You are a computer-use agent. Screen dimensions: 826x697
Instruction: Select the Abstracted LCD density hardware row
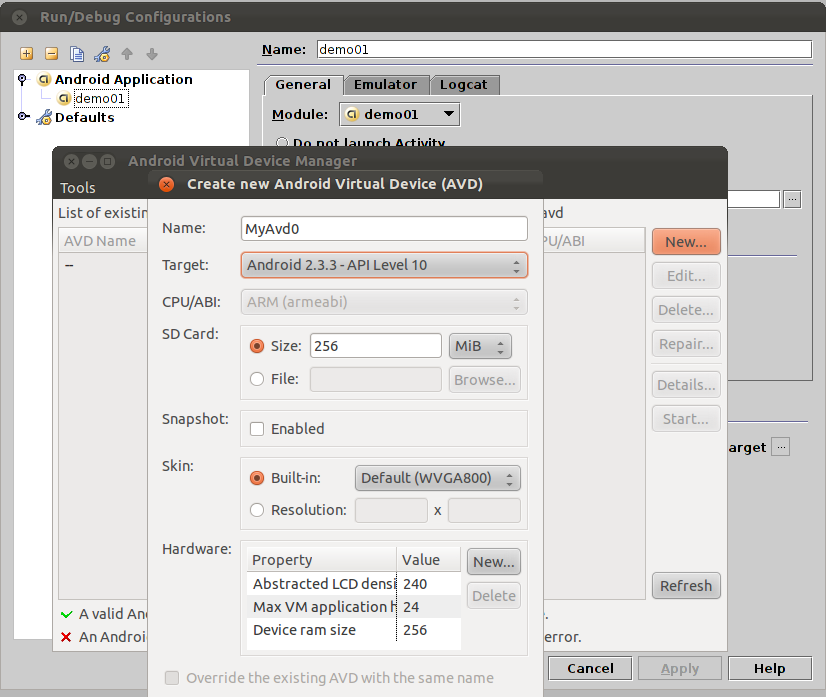pyautogui.click(x=353, y=584)
